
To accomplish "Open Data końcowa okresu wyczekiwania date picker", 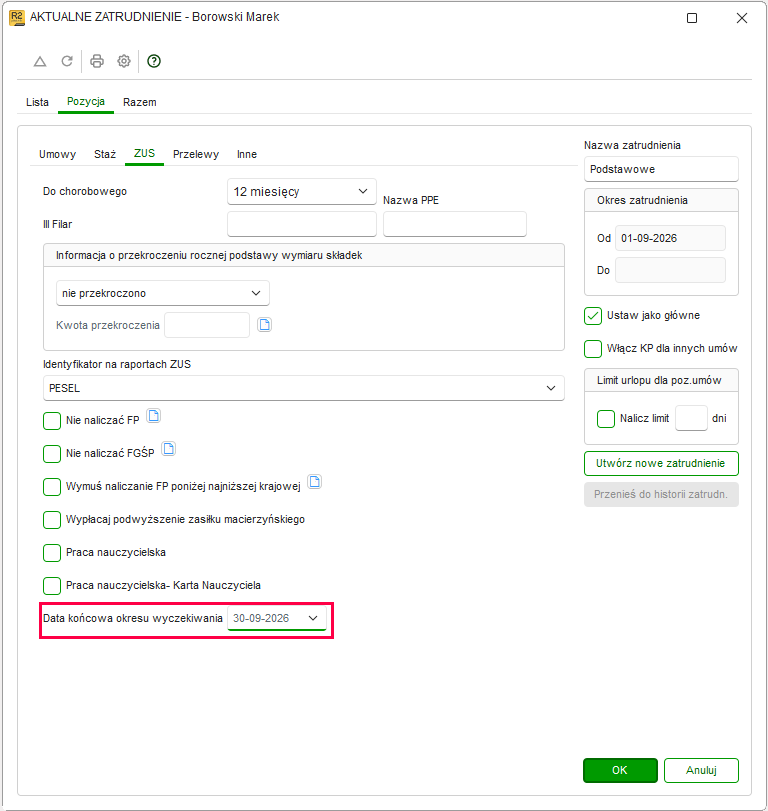I will (x=277, y=618).
